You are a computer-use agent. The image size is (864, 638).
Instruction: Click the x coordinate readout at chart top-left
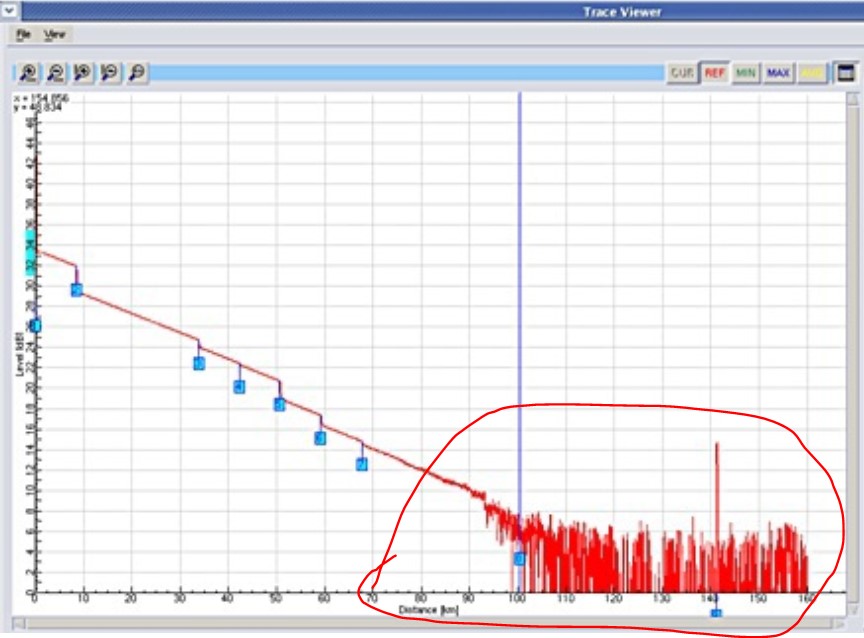point(41,98)
